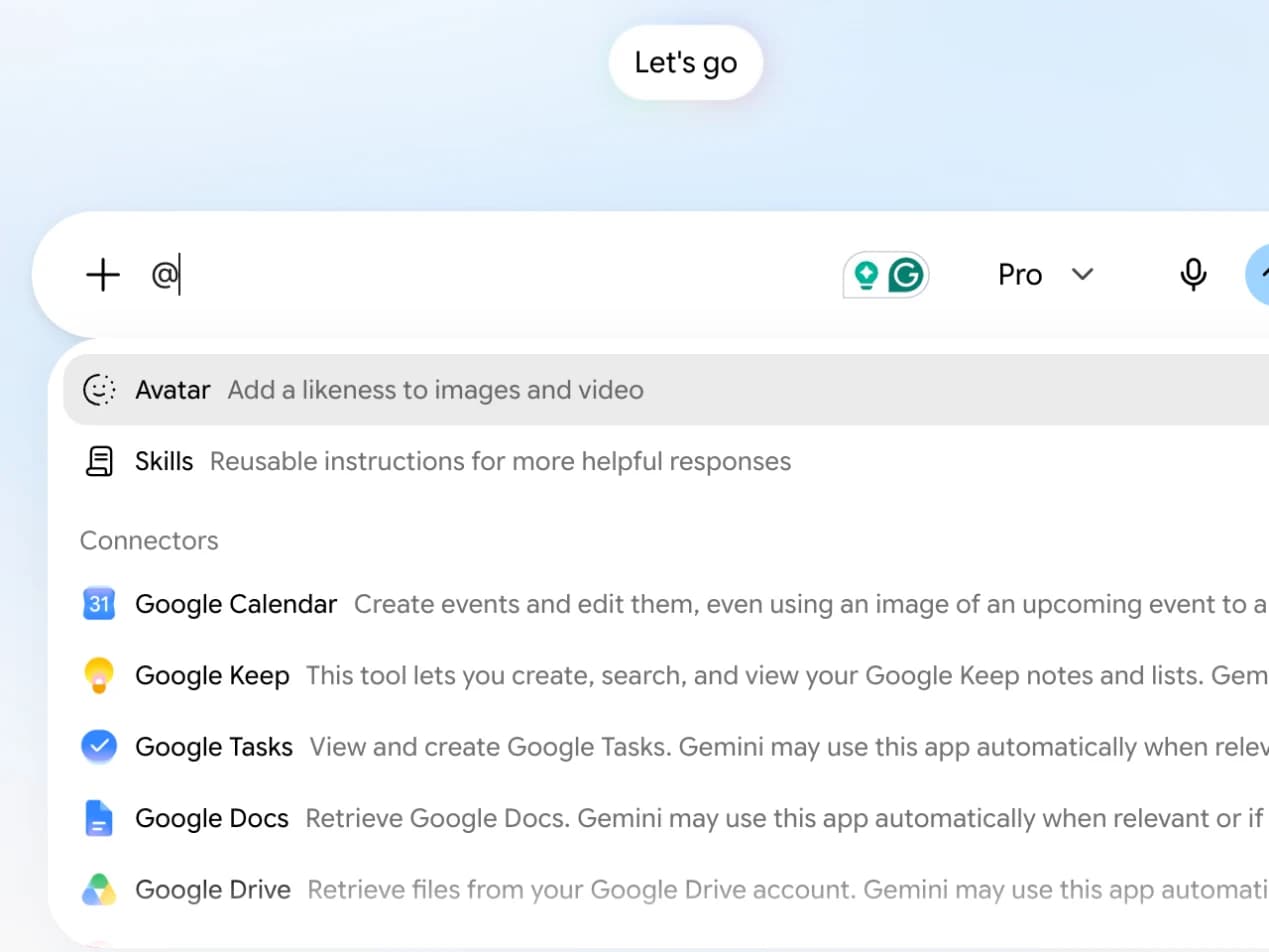Screen dimensions: 1269x952
Task: Choose Google Docs from Connectors
Action: (666, 818)
